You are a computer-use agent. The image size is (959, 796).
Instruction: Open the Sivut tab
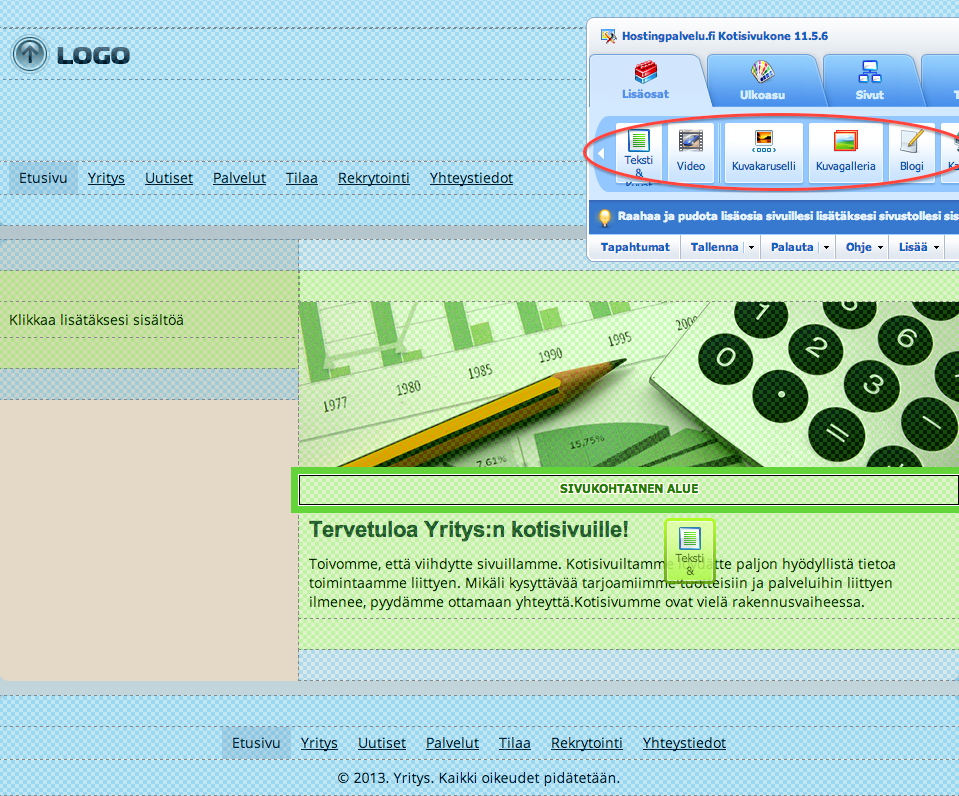(868, 80)
